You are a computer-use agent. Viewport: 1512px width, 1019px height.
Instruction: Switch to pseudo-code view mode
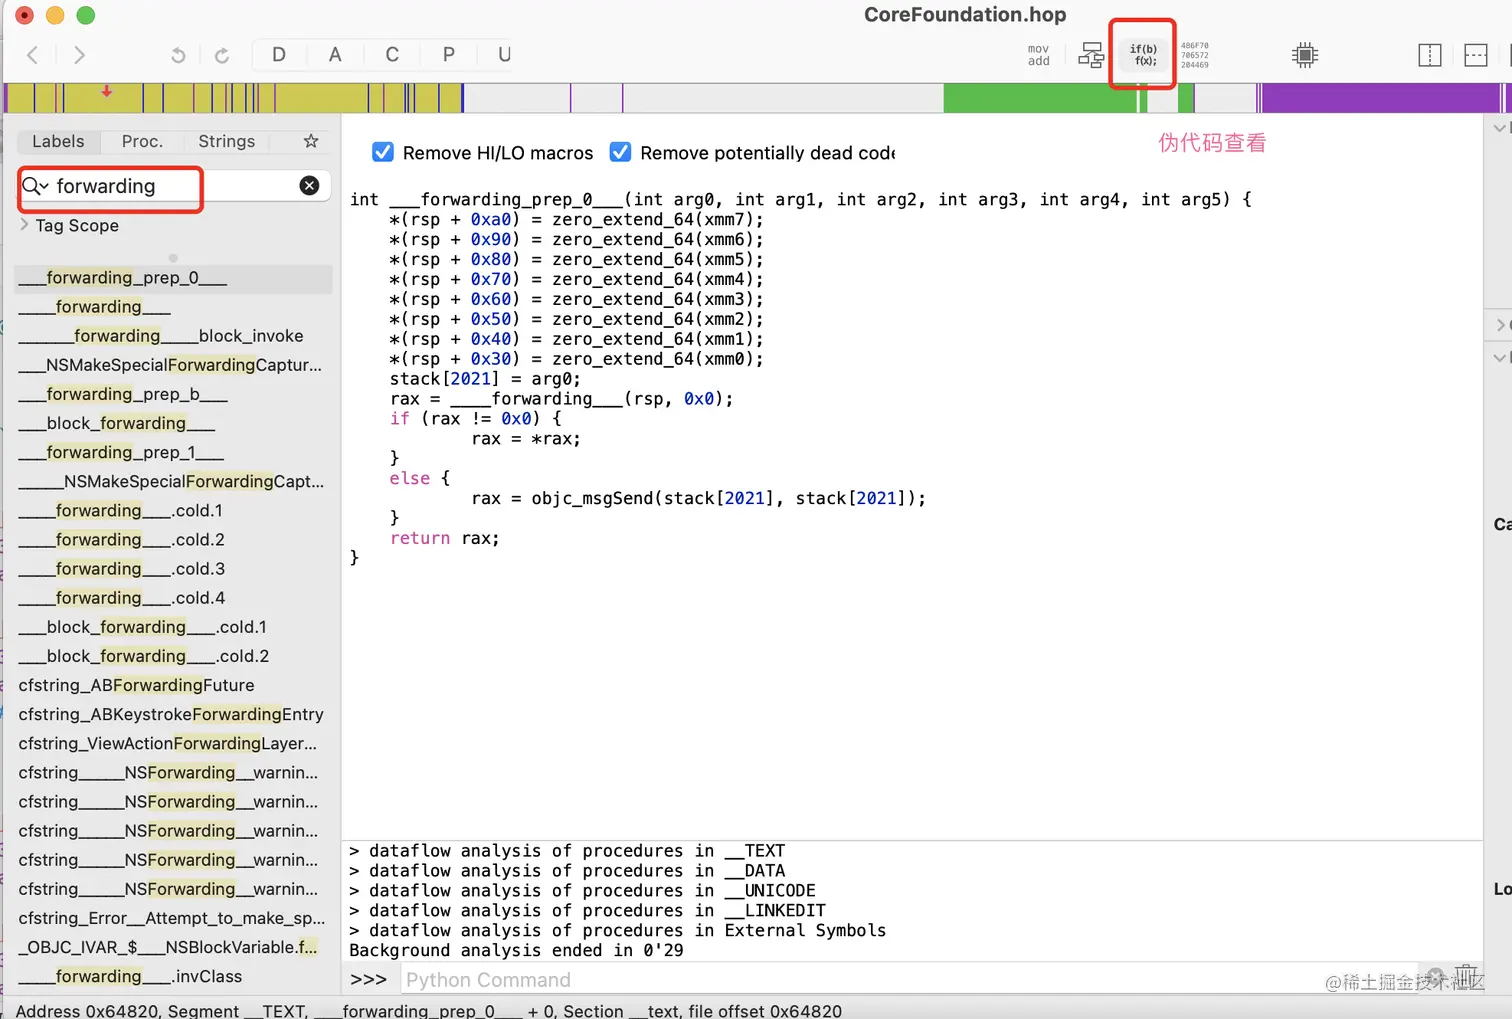(x=1142, y=55)
